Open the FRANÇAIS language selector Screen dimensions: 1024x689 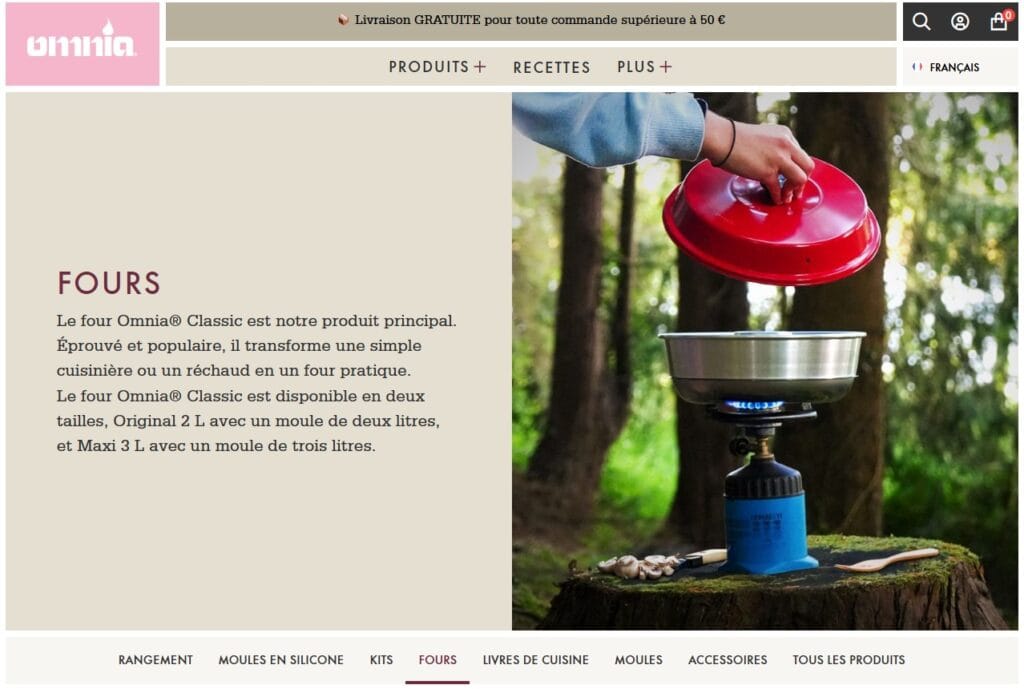(x=946, y=67)
